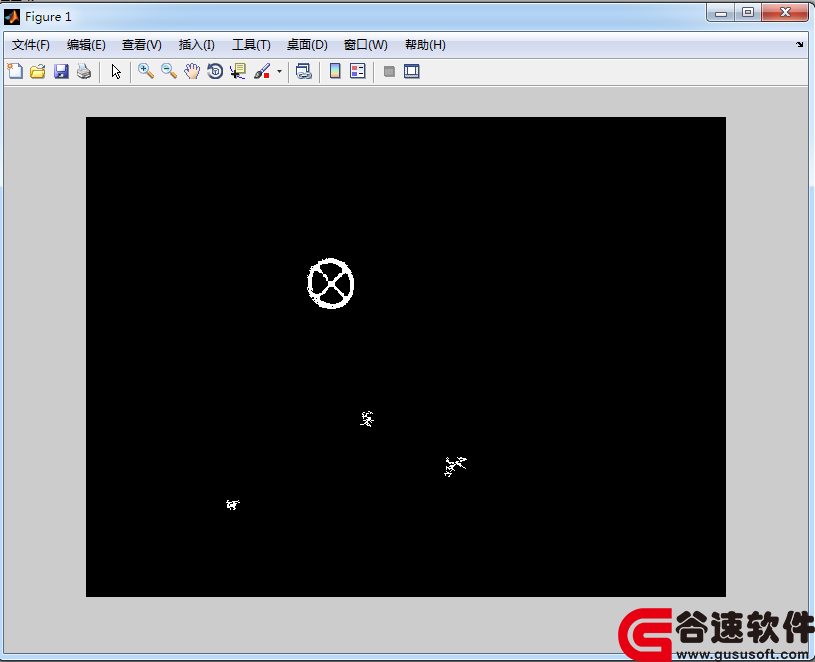Open the 工具(T) menu

pos(251,45)
